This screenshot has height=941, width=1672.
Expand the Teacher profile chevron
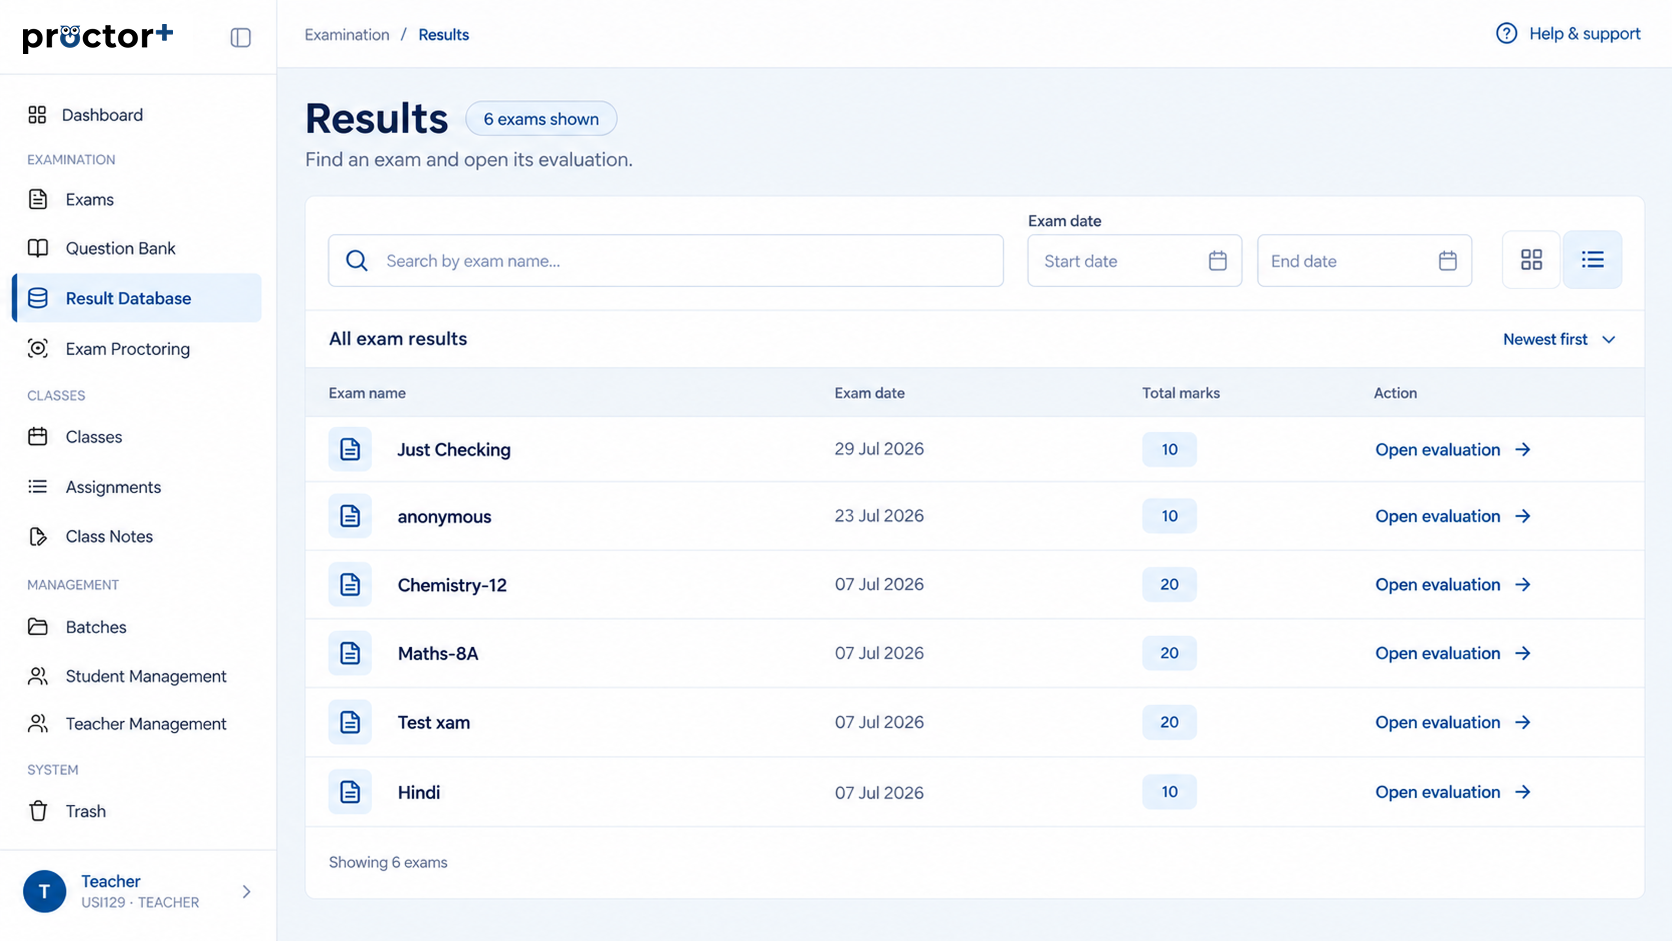click(246, 891)
